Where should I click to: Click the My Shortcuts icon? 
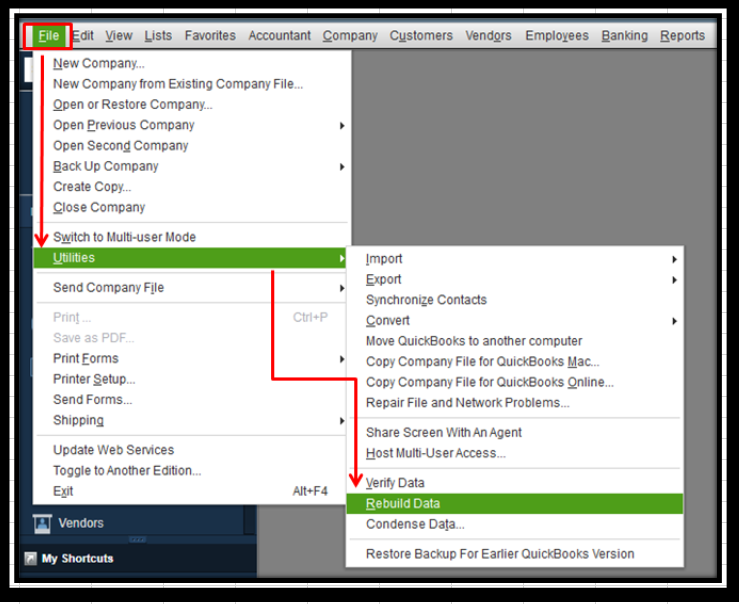coord(30,558)
